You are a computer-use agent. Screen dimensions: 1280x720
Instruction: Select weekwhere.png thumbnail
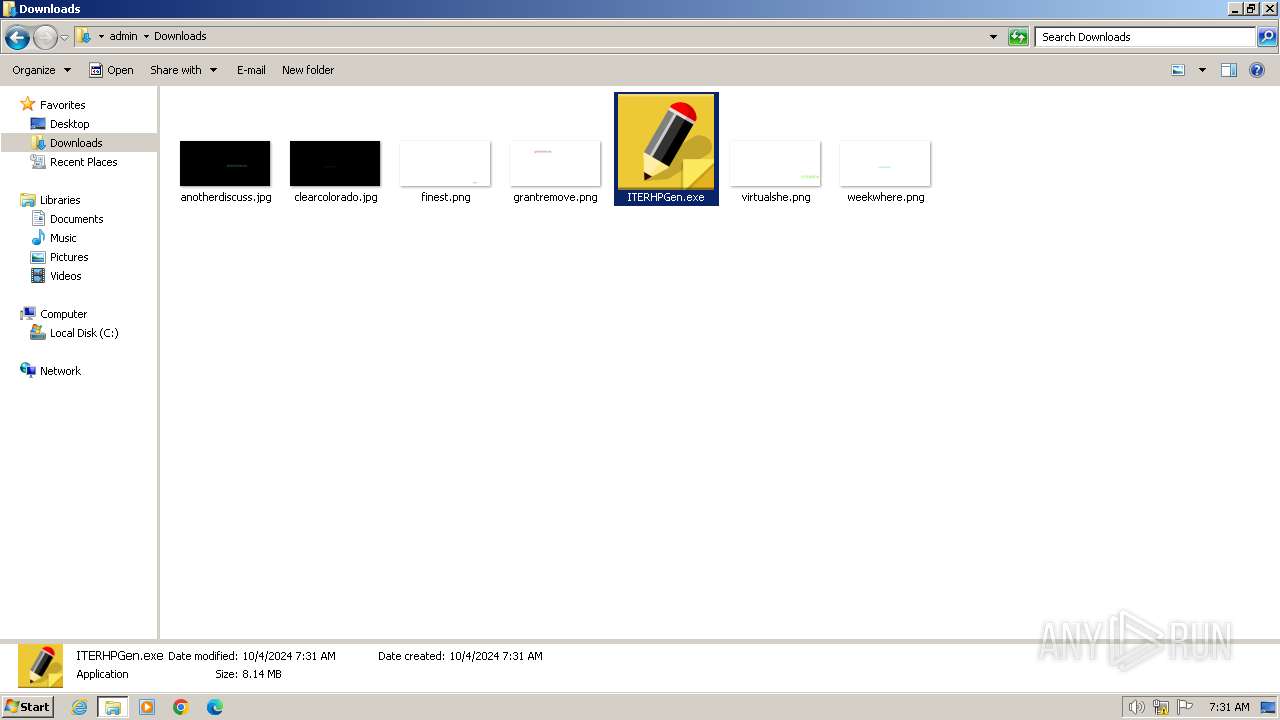pyautogui.click(x=885, y=163)
